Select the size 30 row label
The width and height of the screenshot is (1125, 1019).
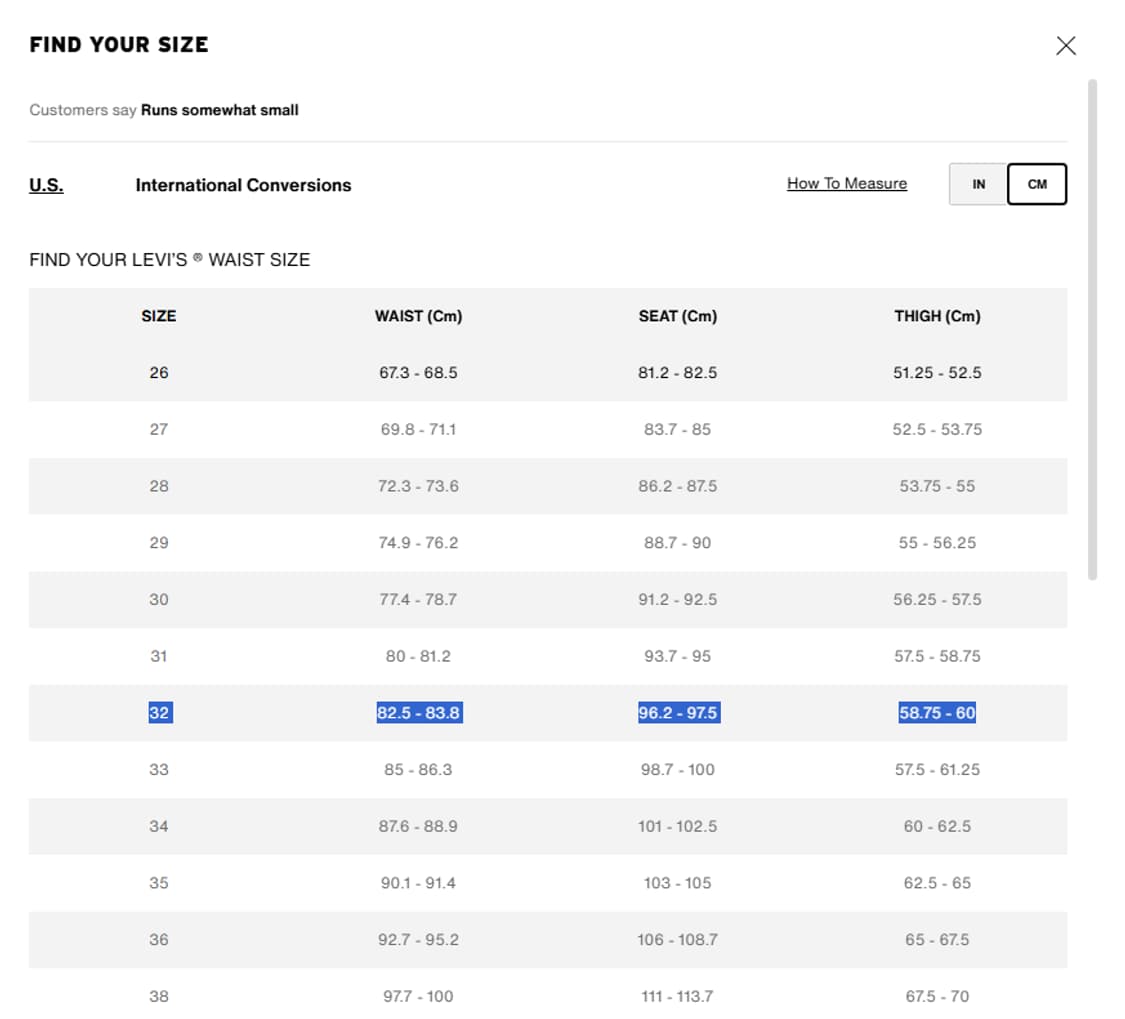tap(159, 600)
